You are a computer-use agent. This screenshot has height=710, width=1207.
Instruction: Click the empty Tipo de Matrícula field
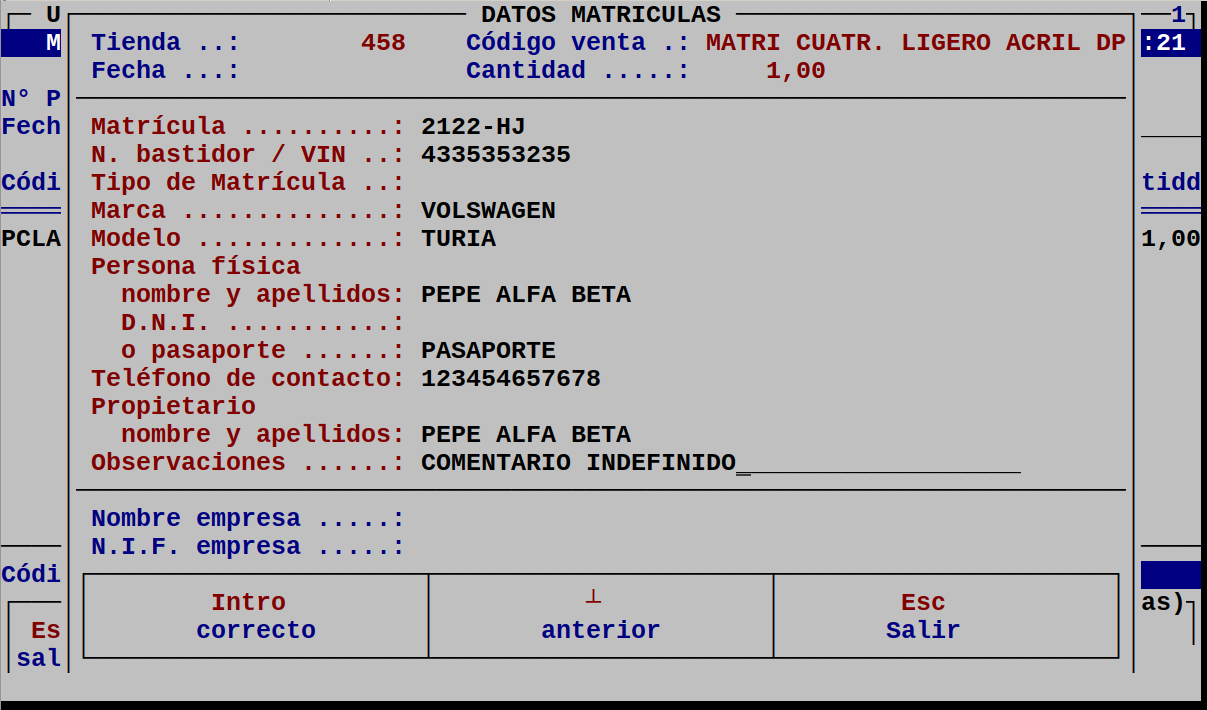coord(450,182)
